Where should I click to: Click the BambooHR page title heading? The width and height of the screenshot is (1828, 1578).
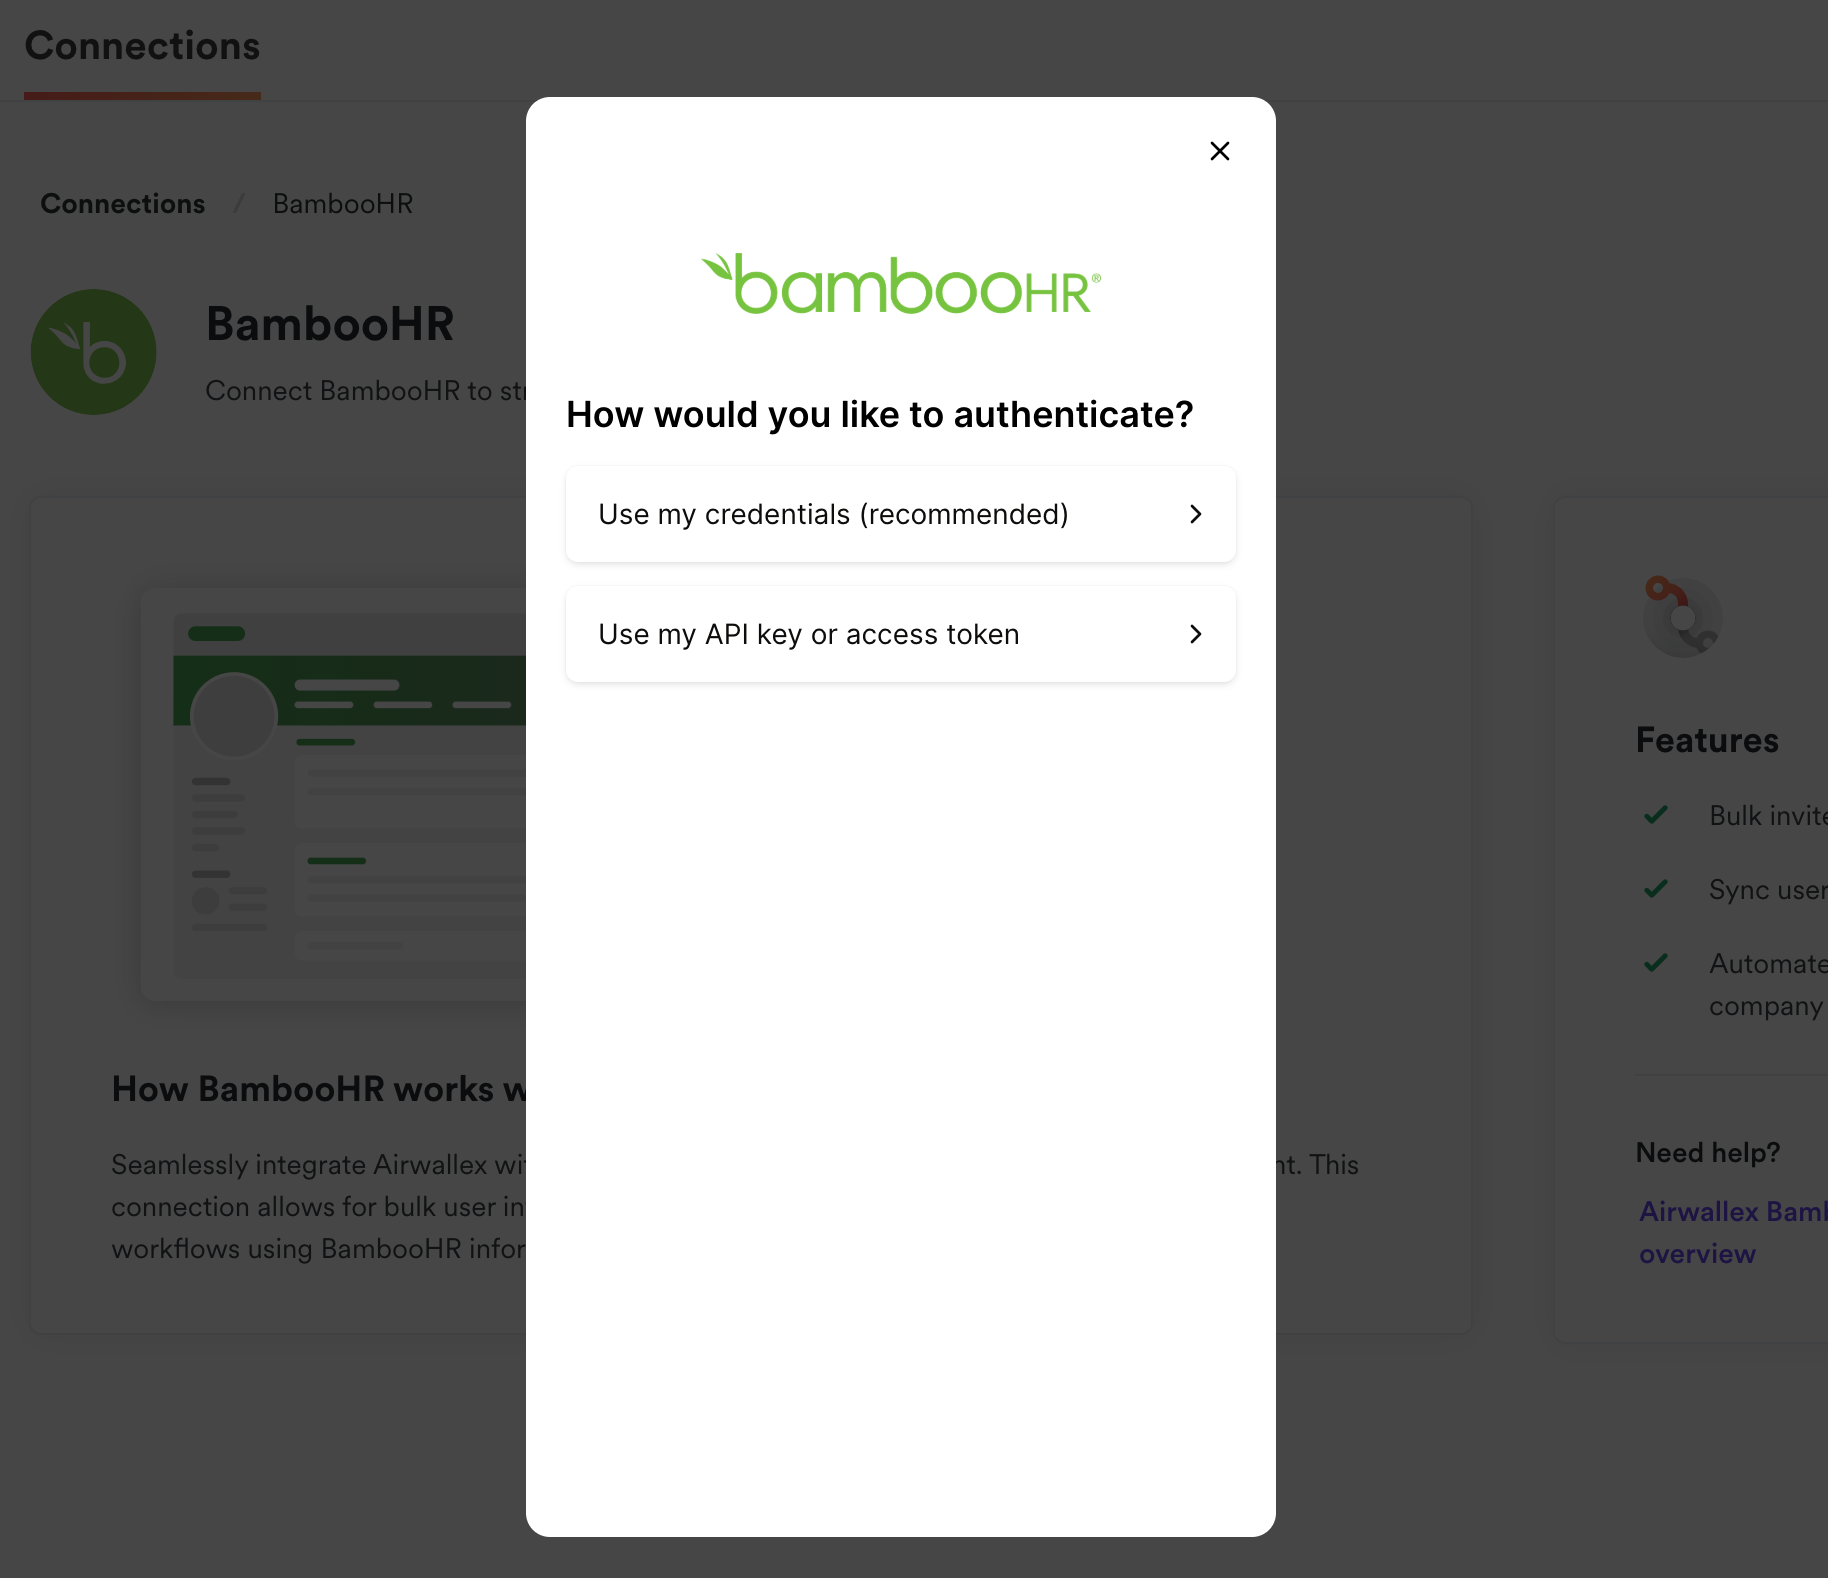tap(330, 324)
